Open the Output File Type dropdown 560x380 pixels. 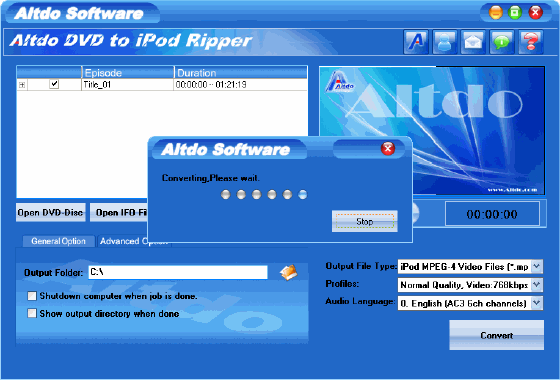[x=537, y=266]
